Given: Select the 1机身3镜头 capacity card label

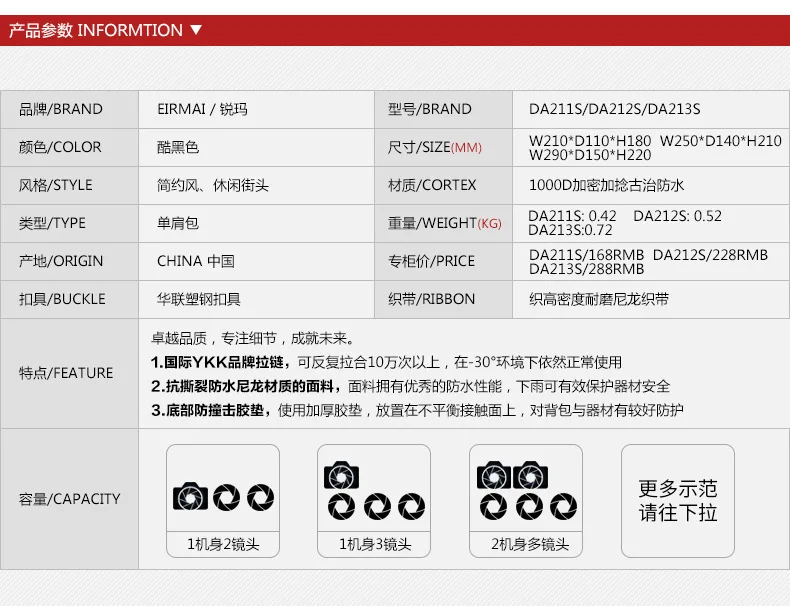Looking at the screenshot, I should point(375,544).
